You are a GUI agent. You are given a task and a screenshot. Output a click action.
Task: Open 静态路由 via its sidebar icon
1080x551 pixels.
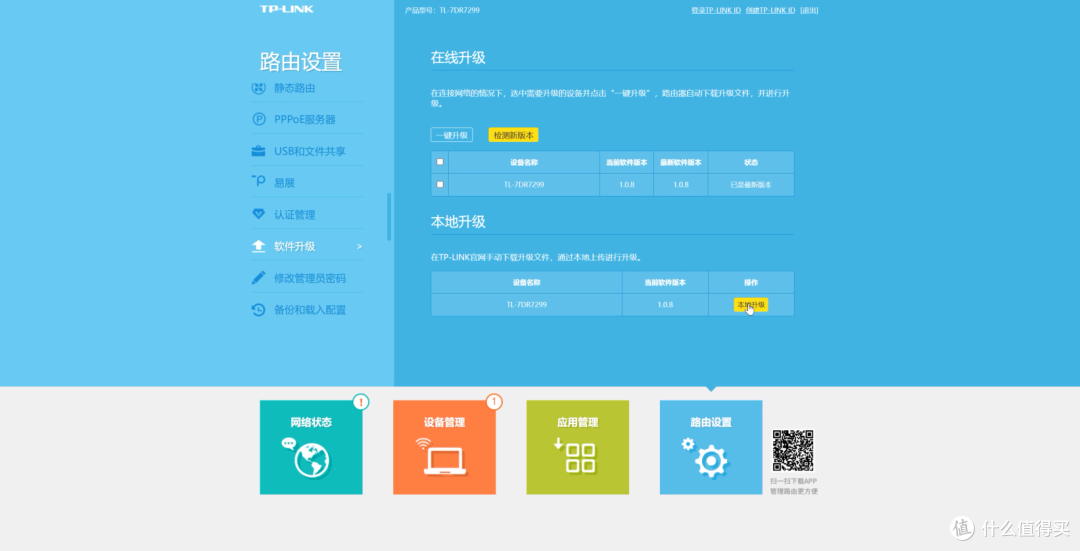point(258,88)
